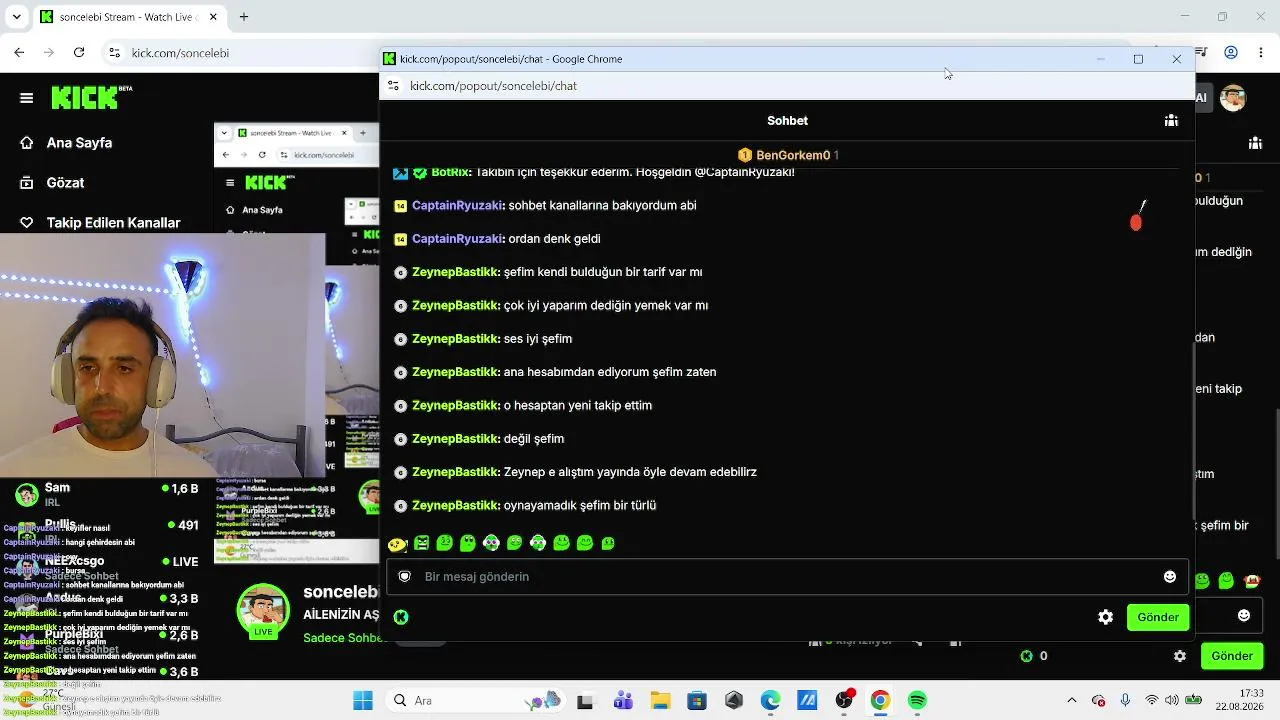
Task: Open the emoji picker in the popout message box
Action: [x=1170, y=576]
